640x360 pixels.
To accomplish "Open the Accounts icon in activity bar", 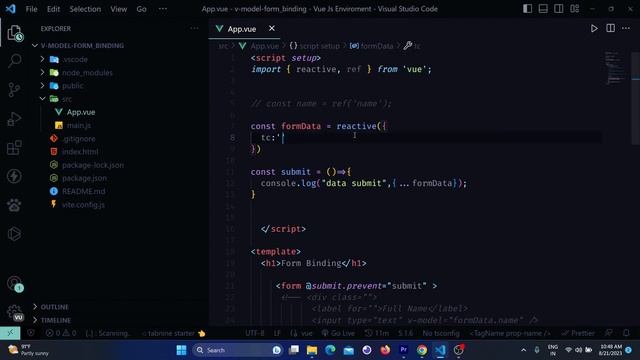I will coord(15,283).
